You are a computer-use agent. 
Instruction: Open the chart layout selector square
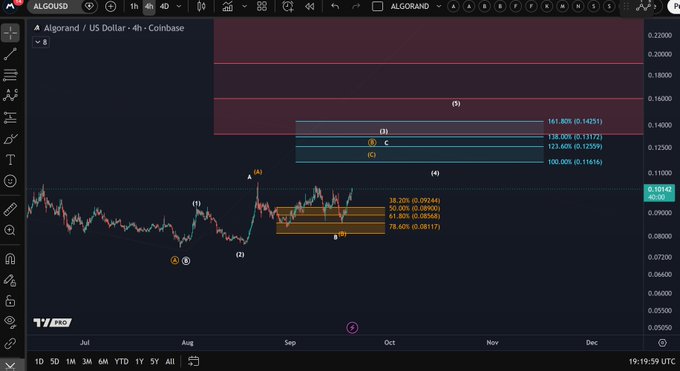(377, 7)
